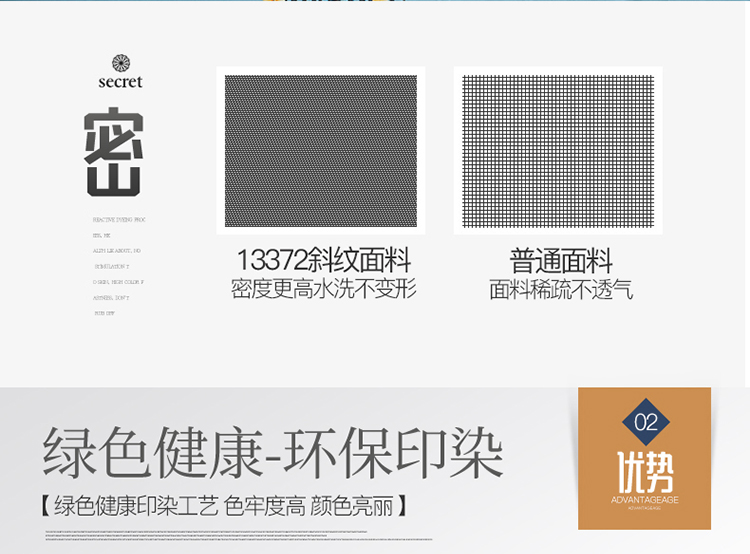The width and height of the screenshot is (750, 554).
Task: Click the fine-print paragraph below the subtitle
Action: click(240, 534)
